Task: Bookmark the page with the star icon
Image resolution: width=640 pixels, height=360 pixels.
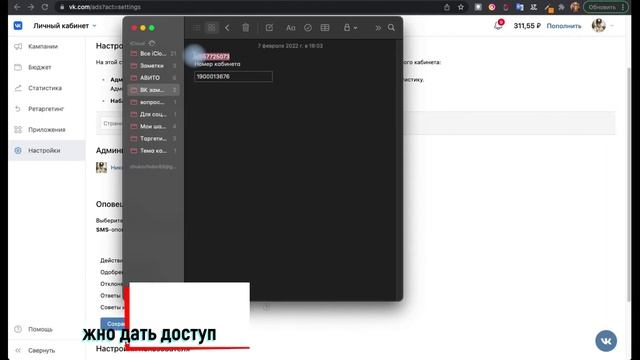Action: (x=461, y=7)
